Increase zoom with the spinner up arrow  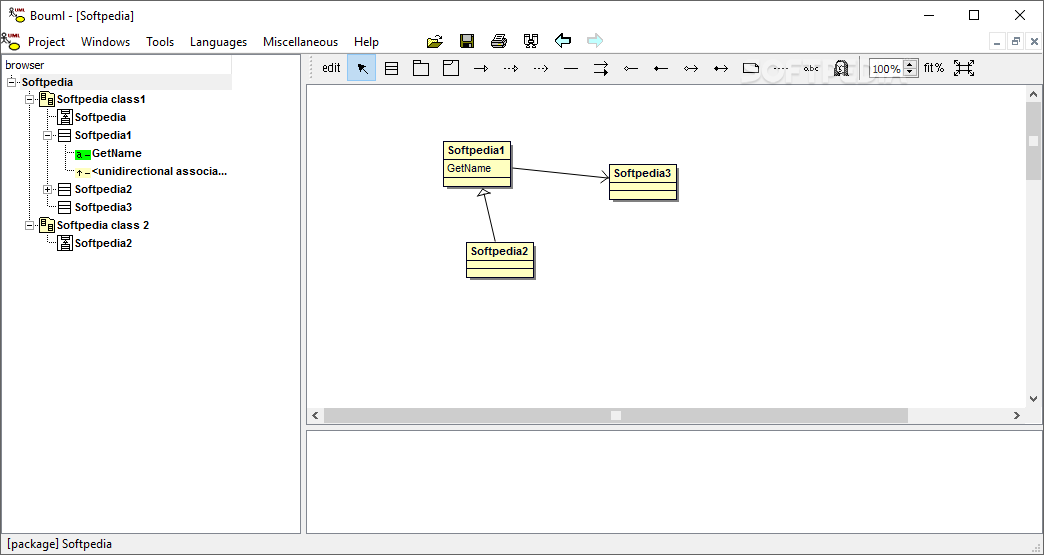click(911, 65)
